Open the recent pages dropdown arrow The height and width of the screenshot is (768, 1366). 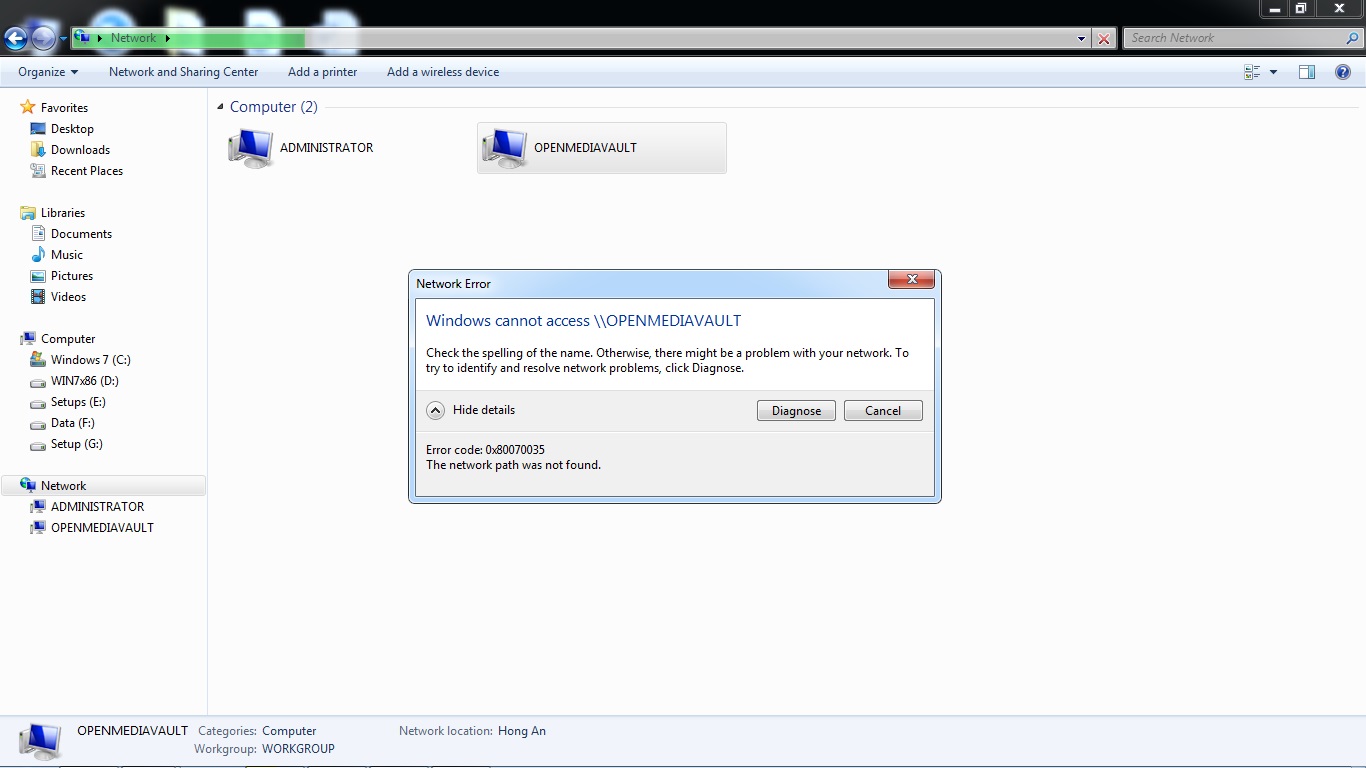[x=63, y=39]
